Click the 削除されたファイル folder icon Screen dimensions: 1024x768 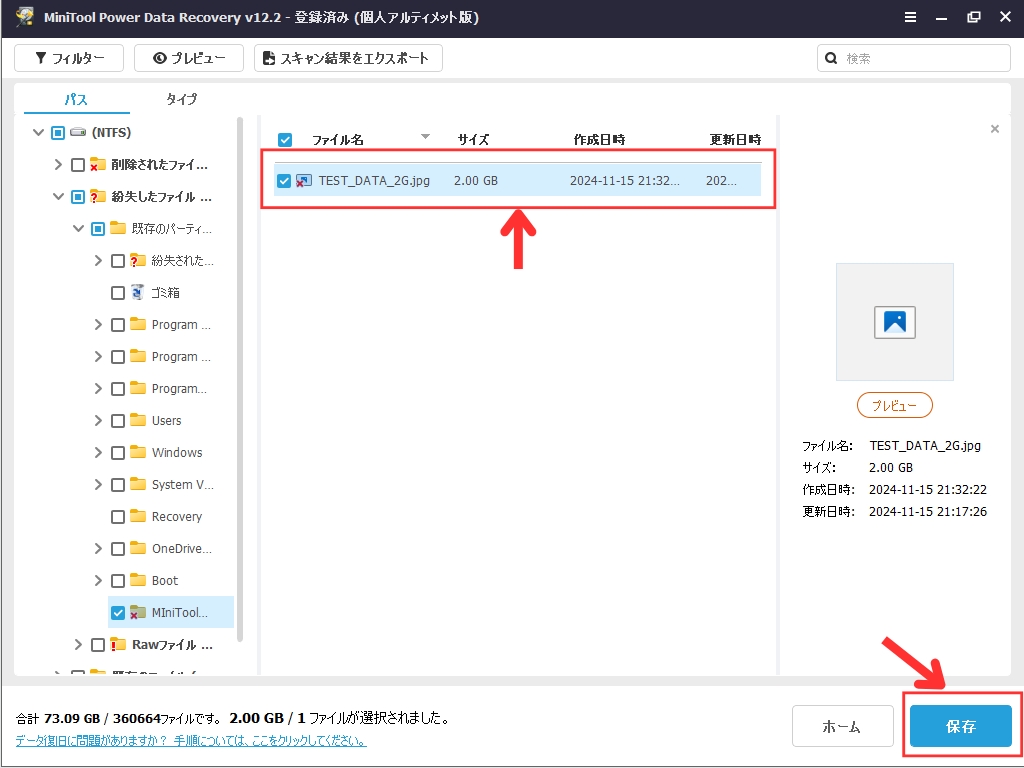(x=98, y=164)
